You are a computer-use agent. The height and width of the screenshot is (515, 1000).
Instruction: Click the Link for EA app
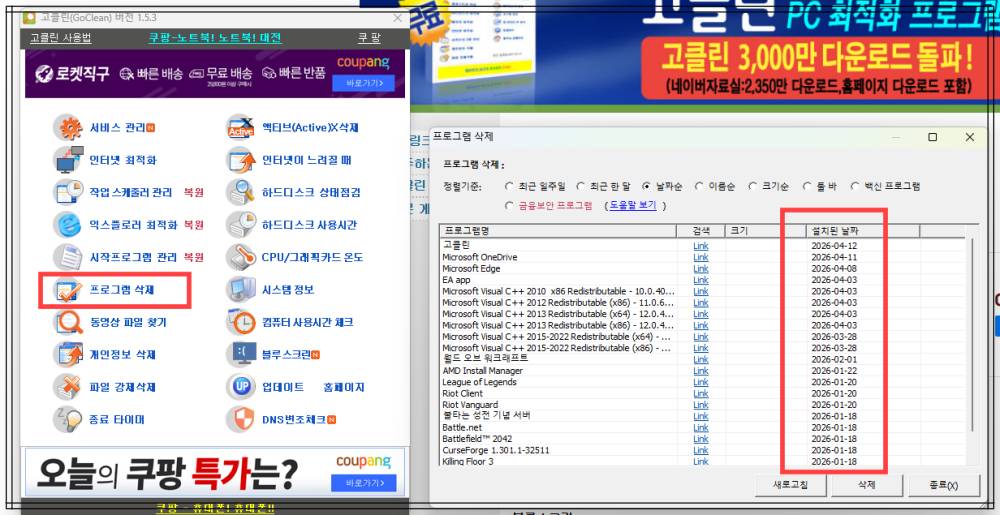coord(700,280)
